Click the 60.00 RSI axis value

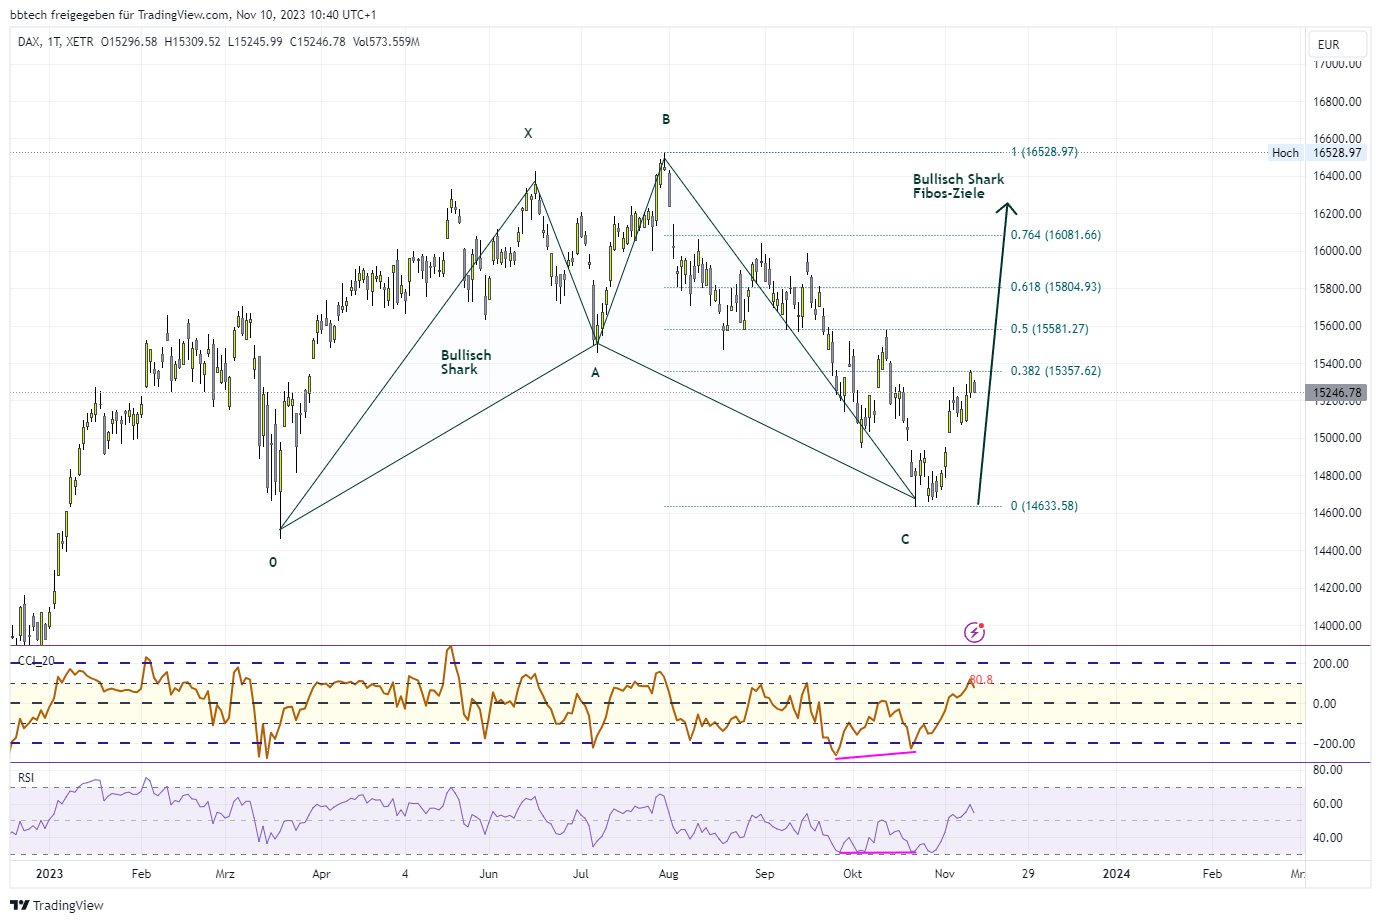point(1327,804)
